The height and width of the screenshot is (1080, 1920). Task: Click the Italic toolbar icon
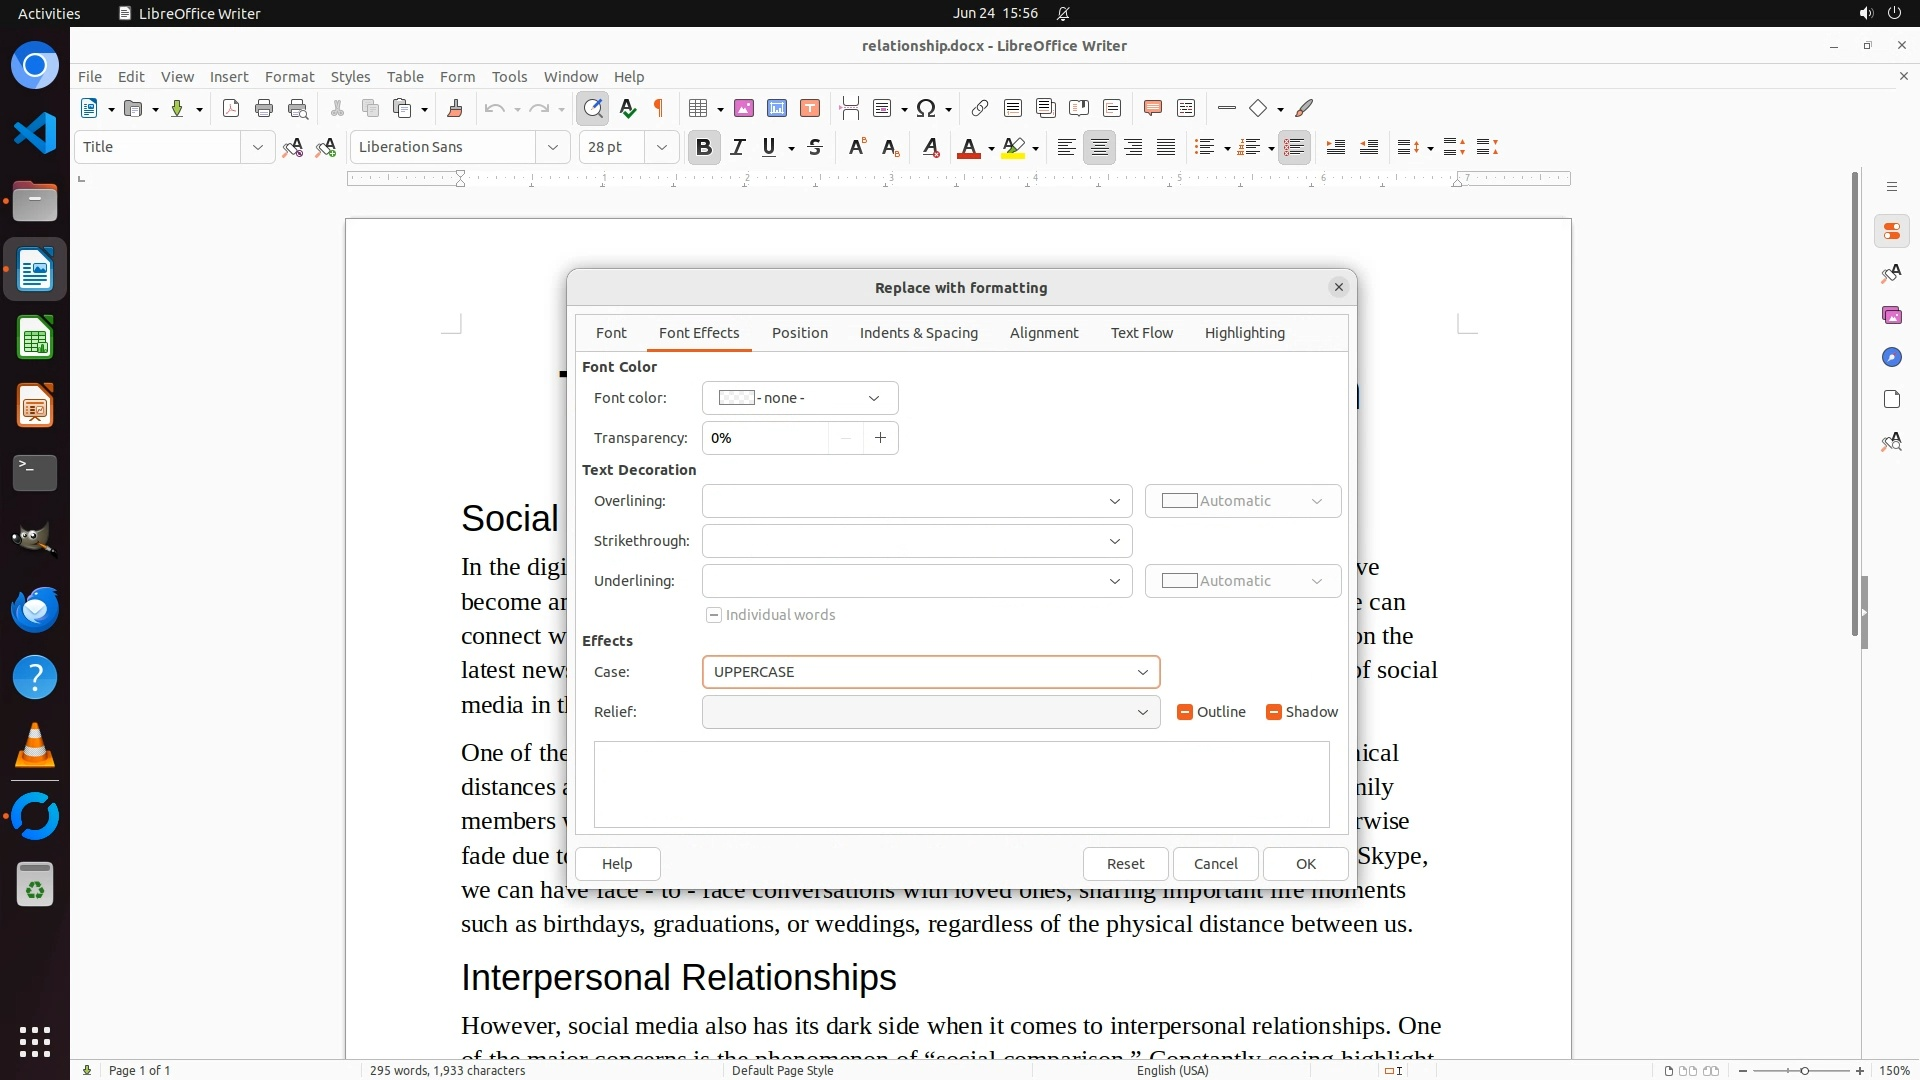[737, 148]
